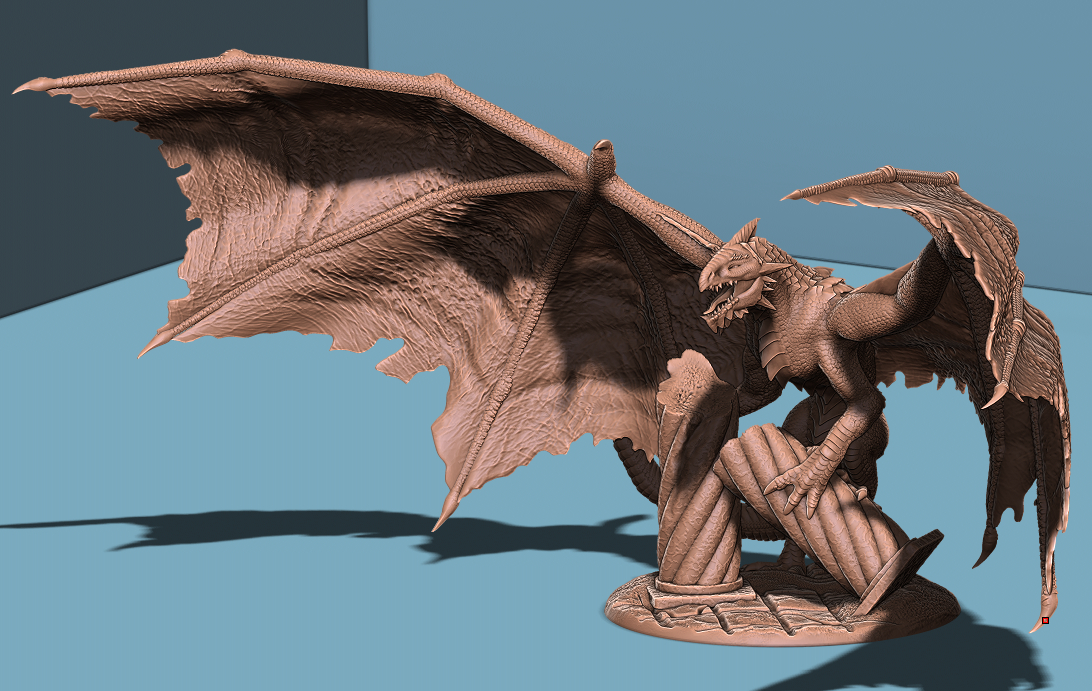Screen dimensions: 1092x691
Task: Click the tilted stone slab on the base
Action: 900,570
